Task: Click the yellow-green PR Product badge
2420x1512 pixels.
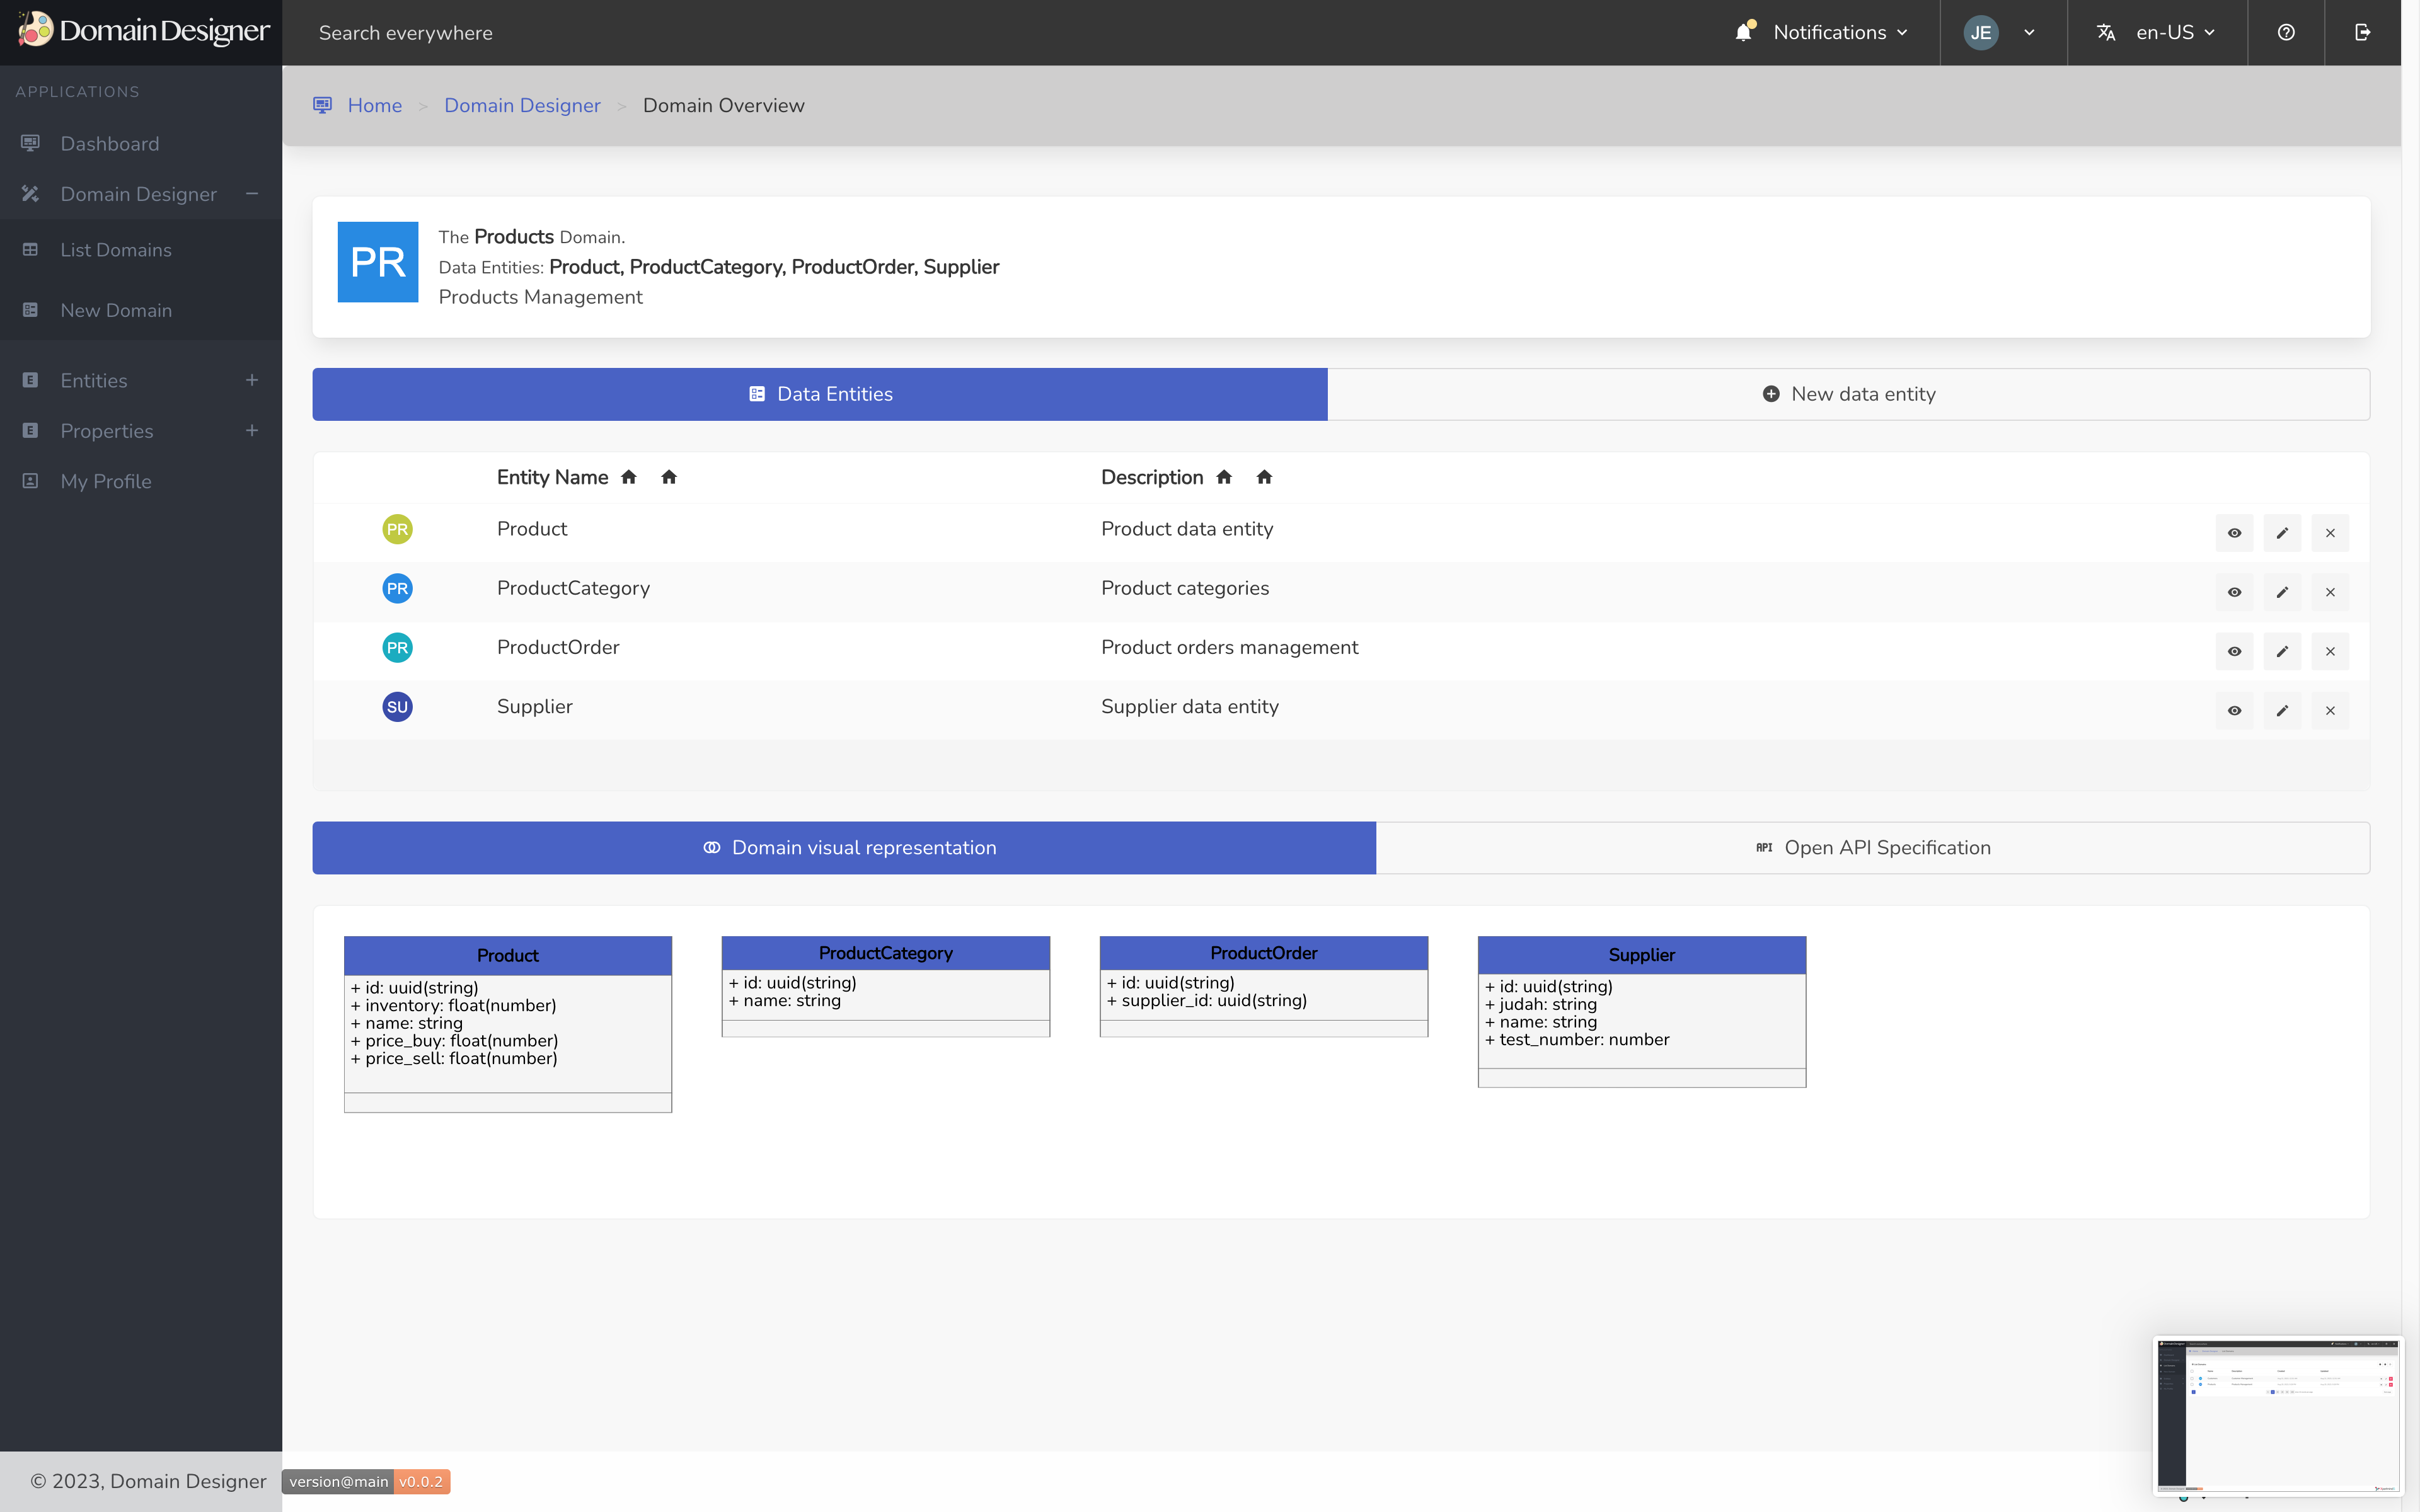Action: pyautogui.click(x=397, y=529)
